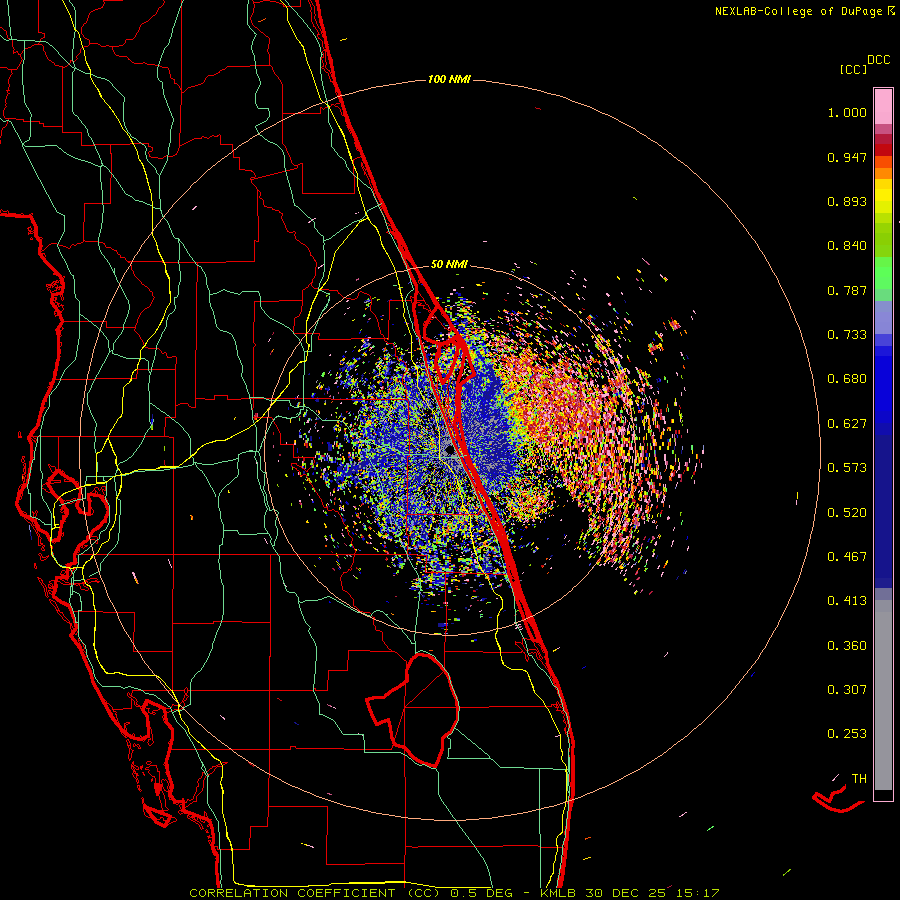Image resolution: width=900 pixels, height=900 pixels.
Task: Click the 0.680 legend value
Action: tap(847, 379)
